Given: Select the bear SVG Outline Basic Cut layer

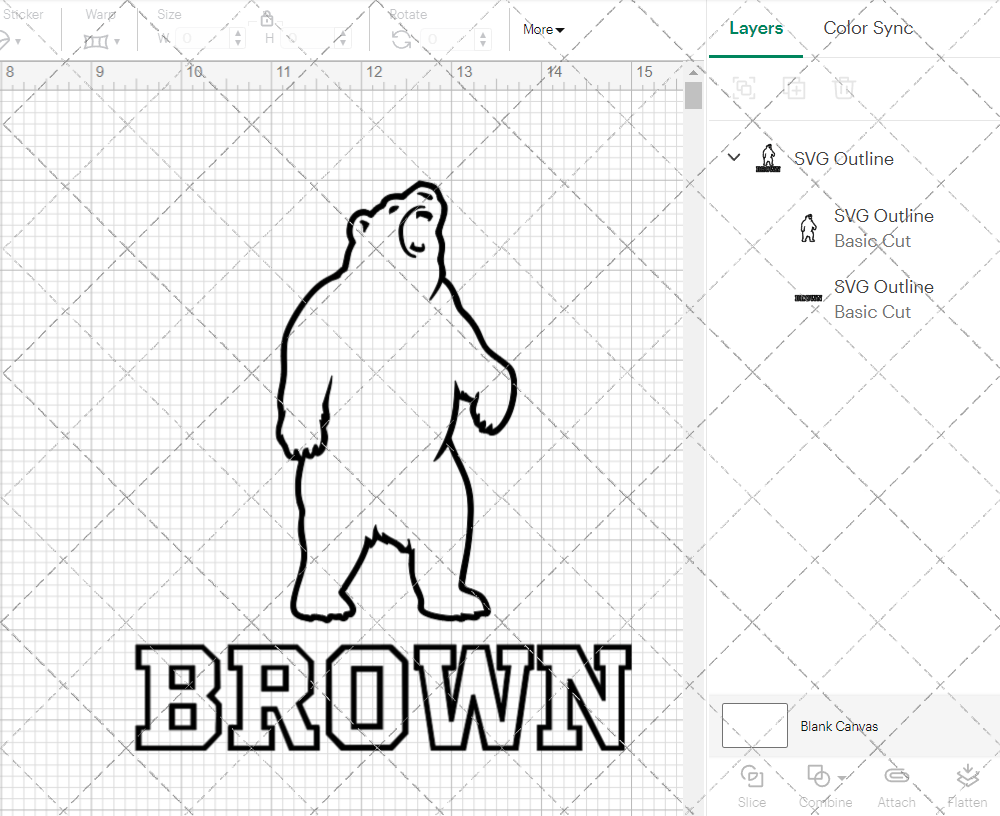Looking at the screenshot, I should (883, 227).
